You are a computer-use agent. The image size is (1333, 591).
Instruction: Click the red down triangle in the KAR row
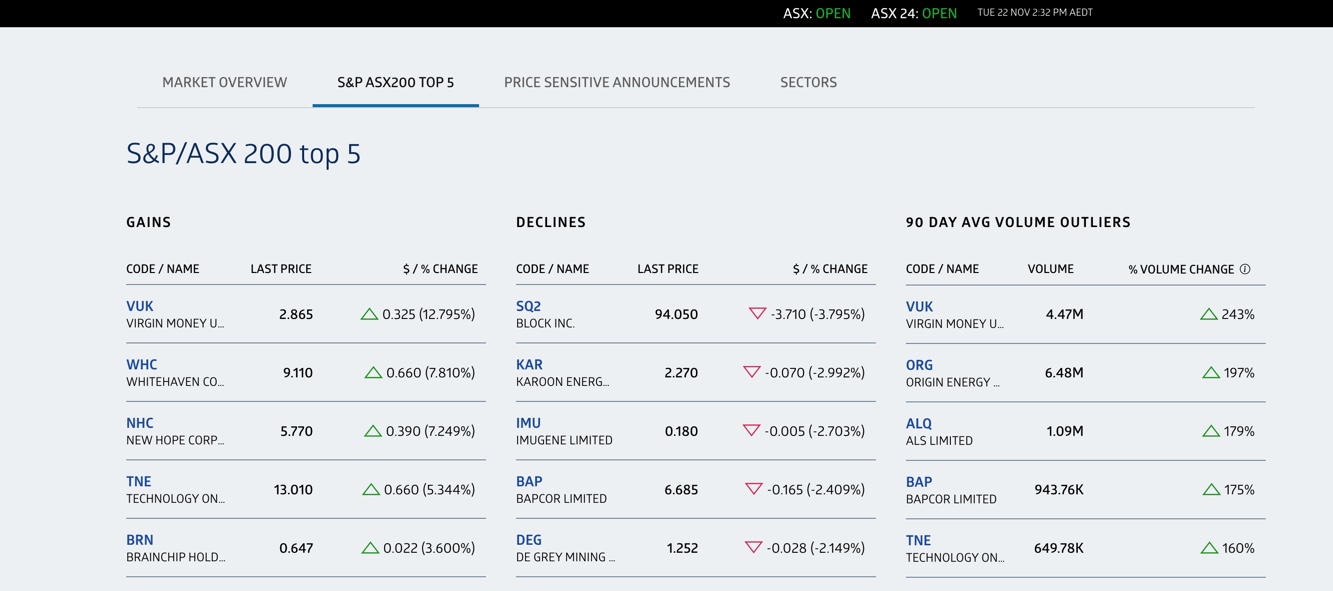click(752, 372)
